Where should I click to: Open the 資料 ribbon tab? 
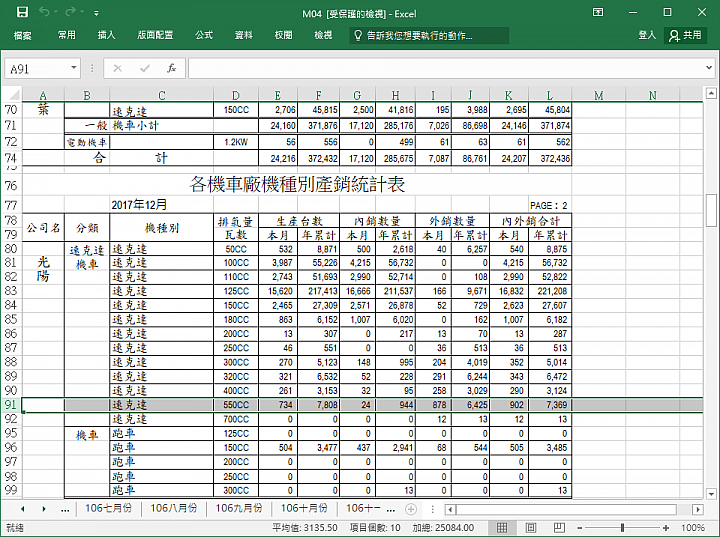pos(243,35)
